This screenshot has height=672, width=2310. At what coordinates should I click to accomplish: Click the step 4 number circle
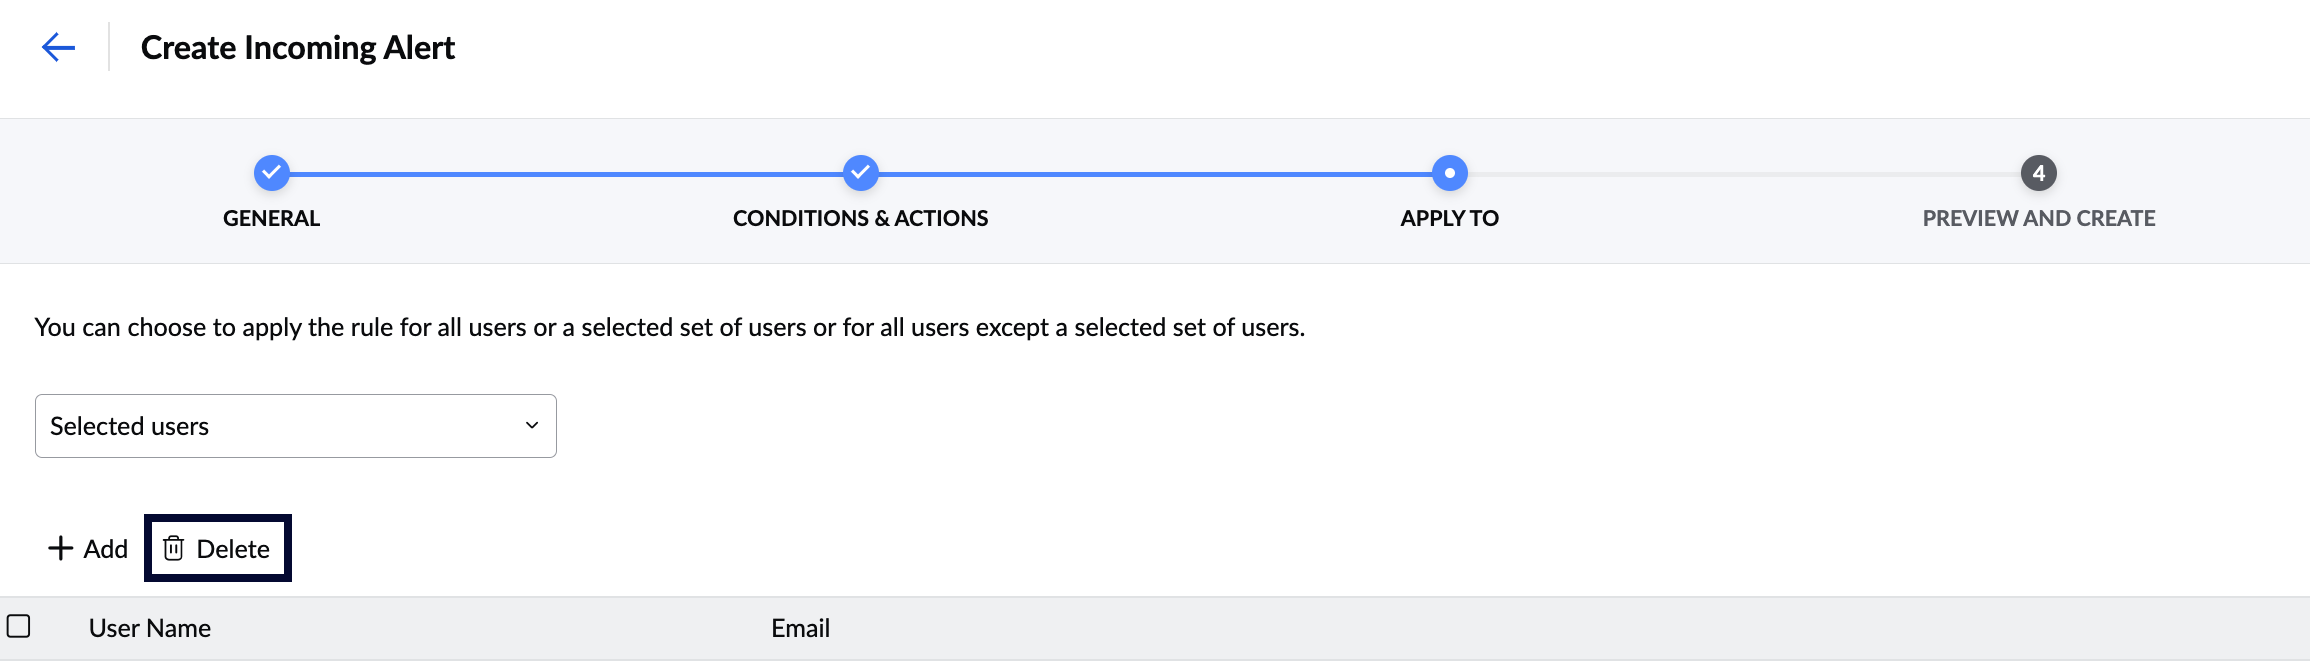2038,173
